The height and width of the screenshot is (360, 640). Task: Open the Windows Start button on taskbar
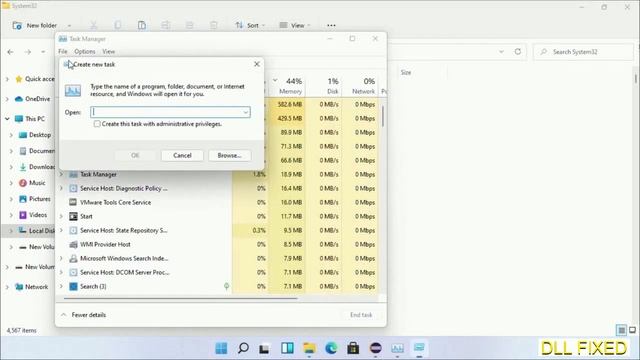click(x=221, y=348)
